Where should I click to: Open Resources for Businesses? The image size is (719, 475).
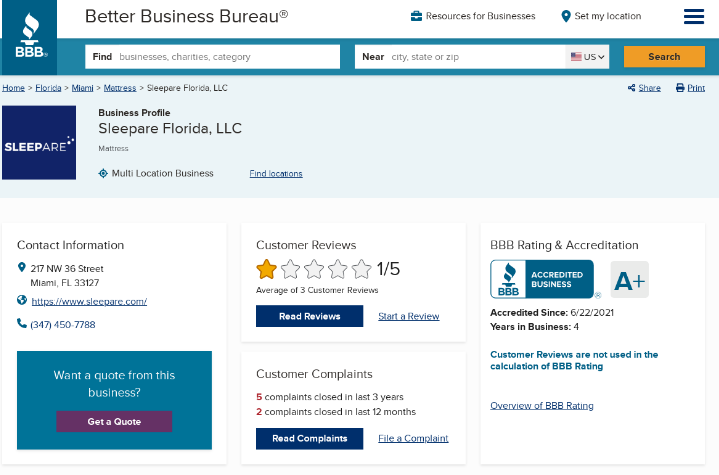(x=480, y=16)
